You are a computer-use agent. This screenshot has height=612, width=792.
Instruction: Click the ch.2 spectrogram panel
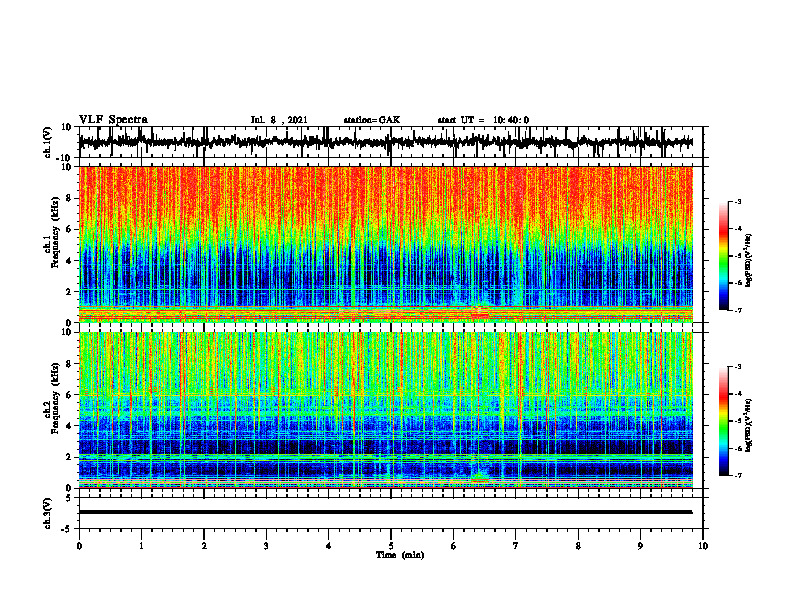click(385, 410)
